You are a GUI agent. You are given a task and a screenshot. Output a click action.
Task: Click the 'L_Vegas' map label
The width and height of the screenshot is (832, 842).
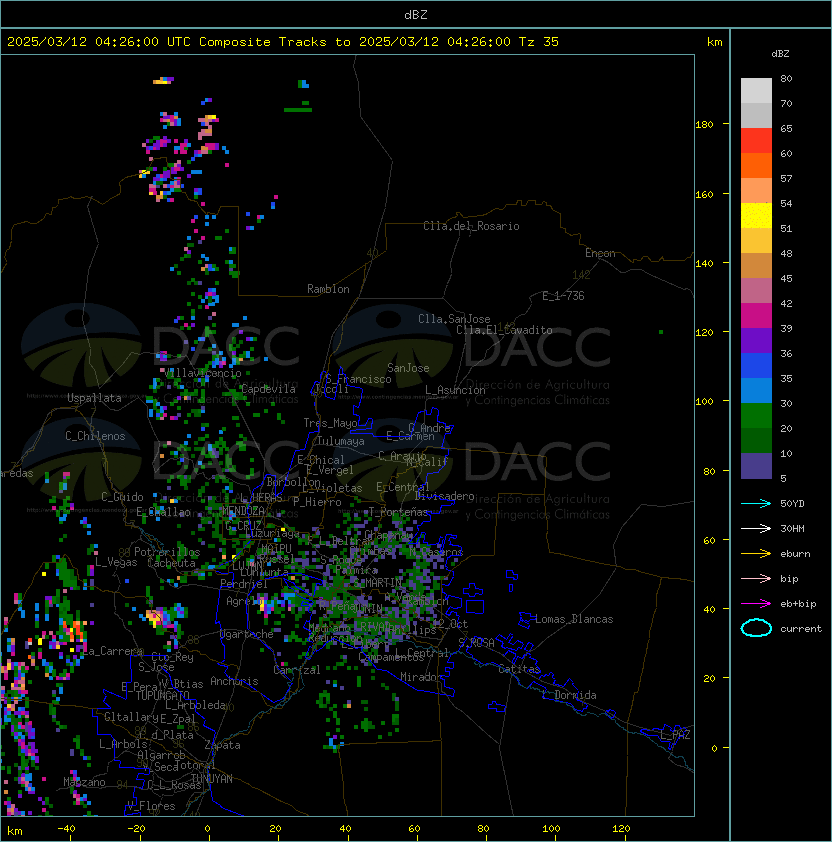116,562
